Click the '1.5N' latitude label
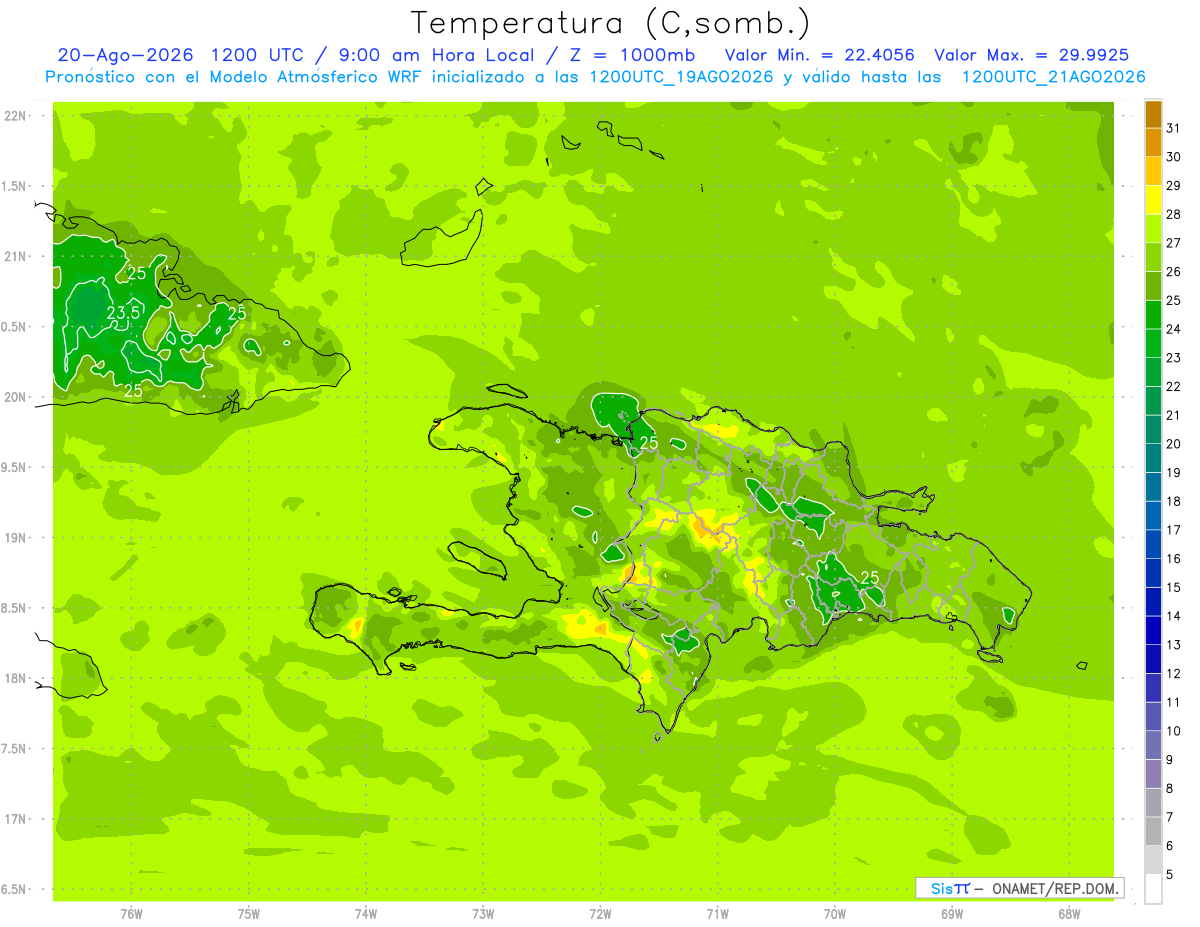 point(14,186)
